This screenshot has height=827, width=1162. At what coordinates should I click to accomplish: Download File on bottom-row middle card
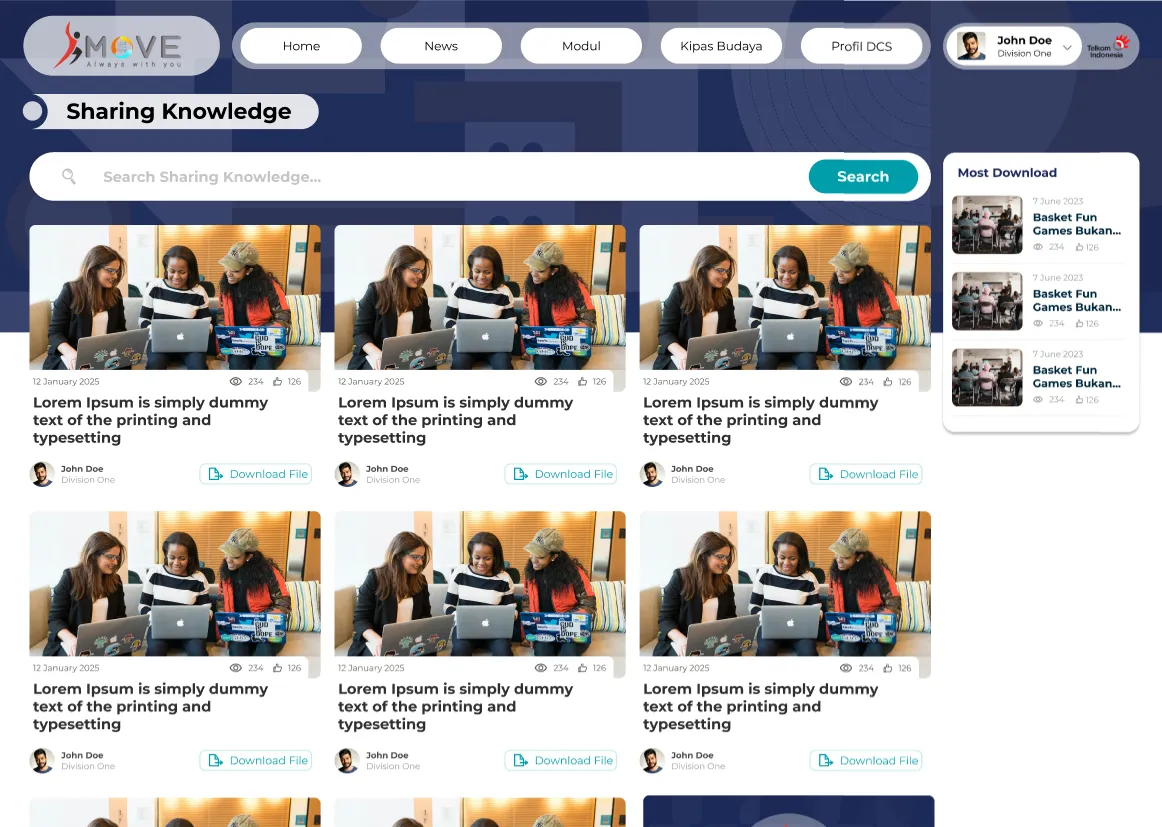561,760
